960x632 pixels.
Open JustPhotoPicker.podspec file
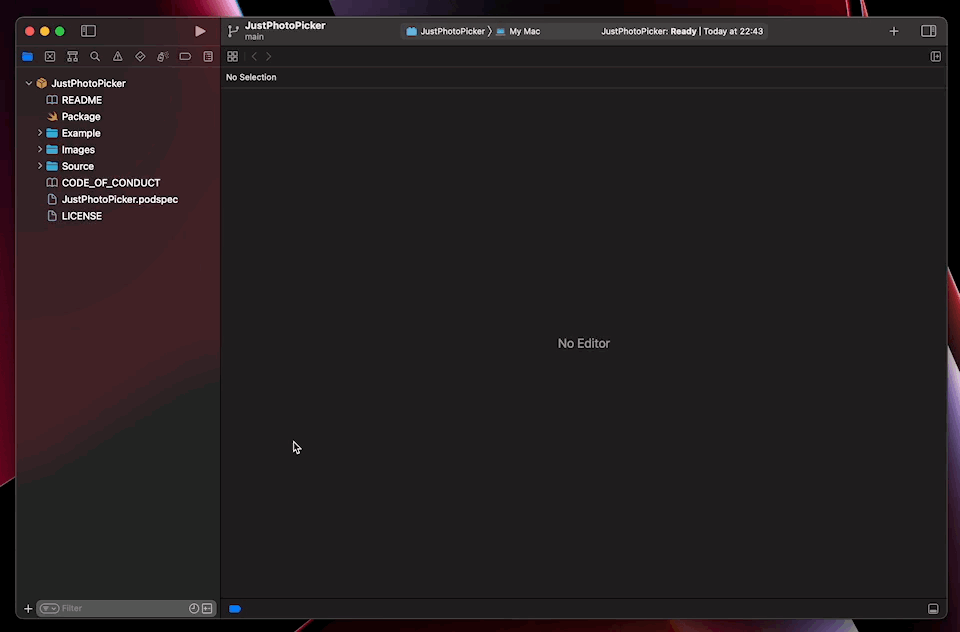coord(118,199)
